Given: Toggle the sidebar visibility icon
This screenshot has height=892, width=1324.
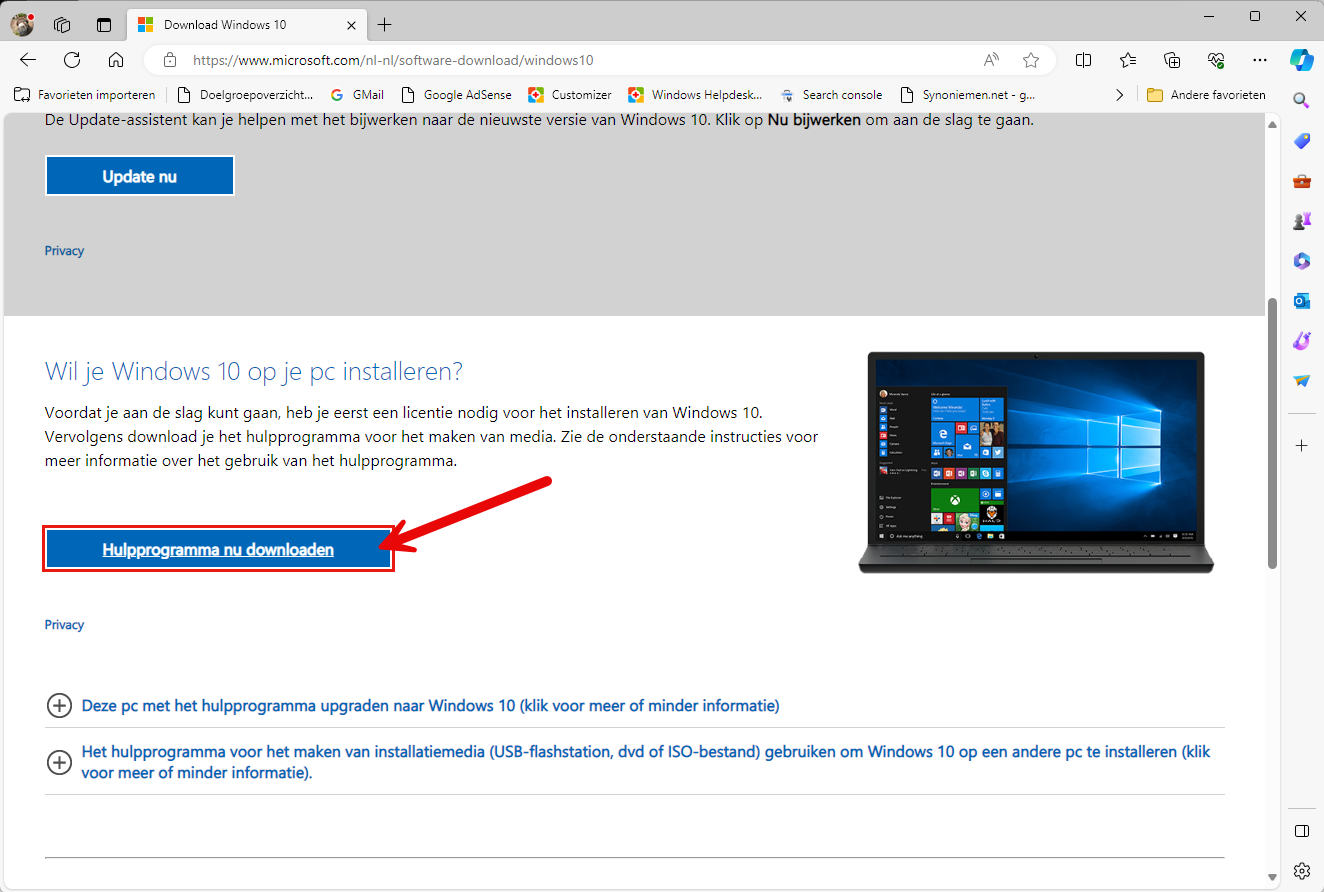Looking at the screenshot, I should click(1301, 831).
